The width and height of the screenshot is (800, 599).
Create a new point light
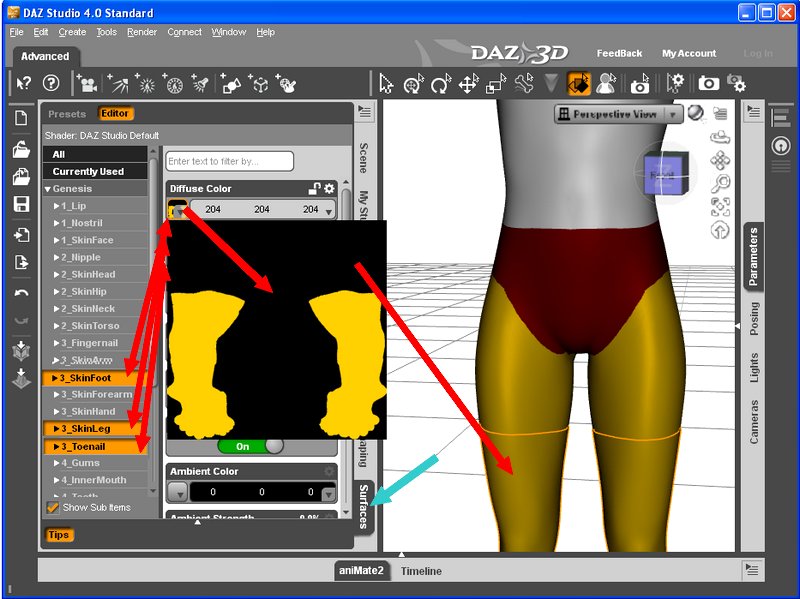[145, 84]
